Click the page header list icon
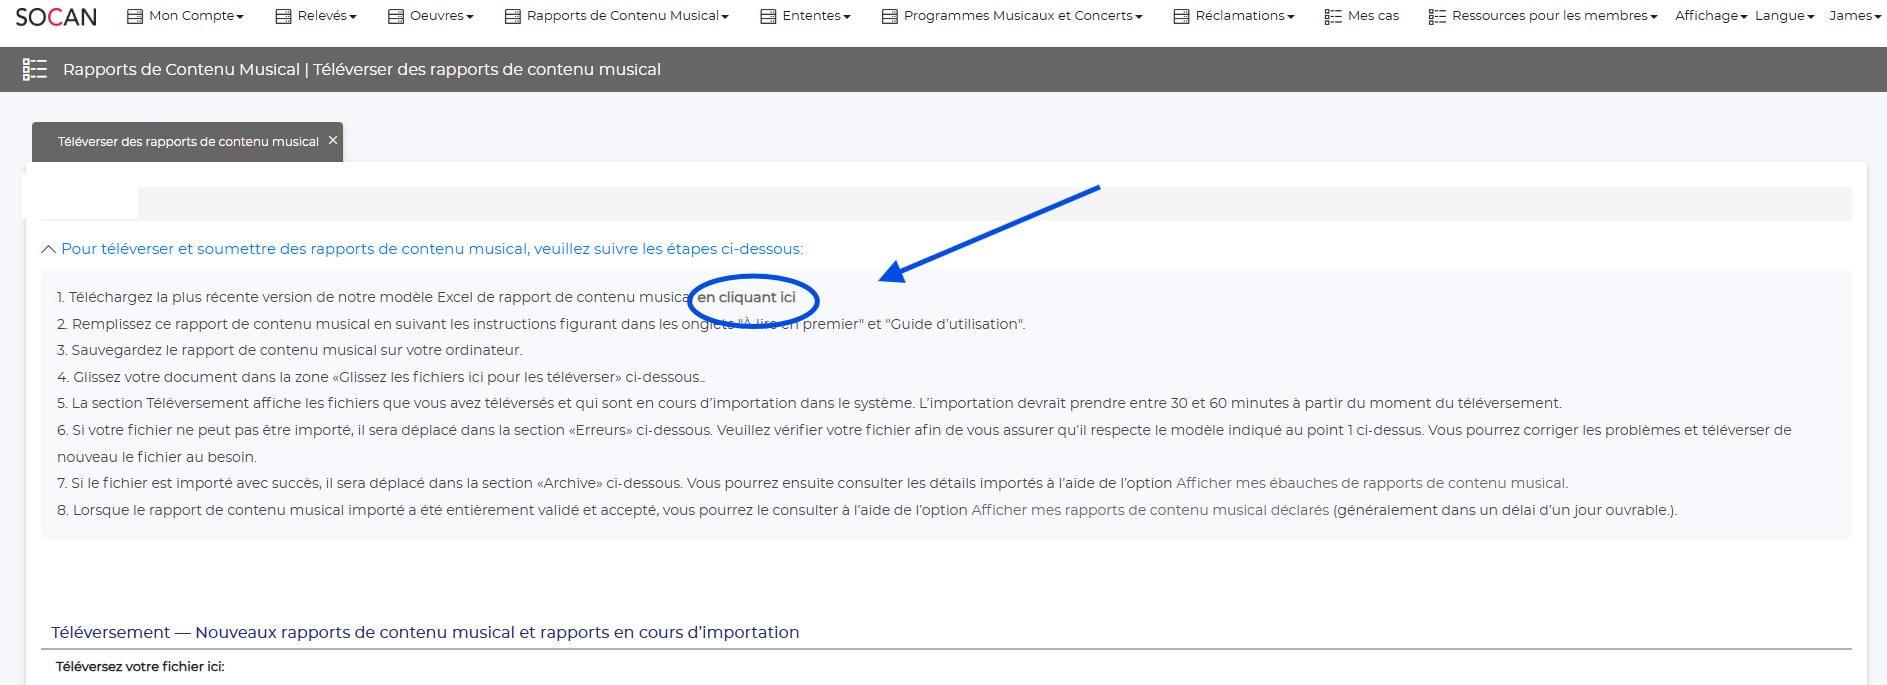Image resolution: width=1887 pixels, height=685 pixels. [x=35, y=69]
